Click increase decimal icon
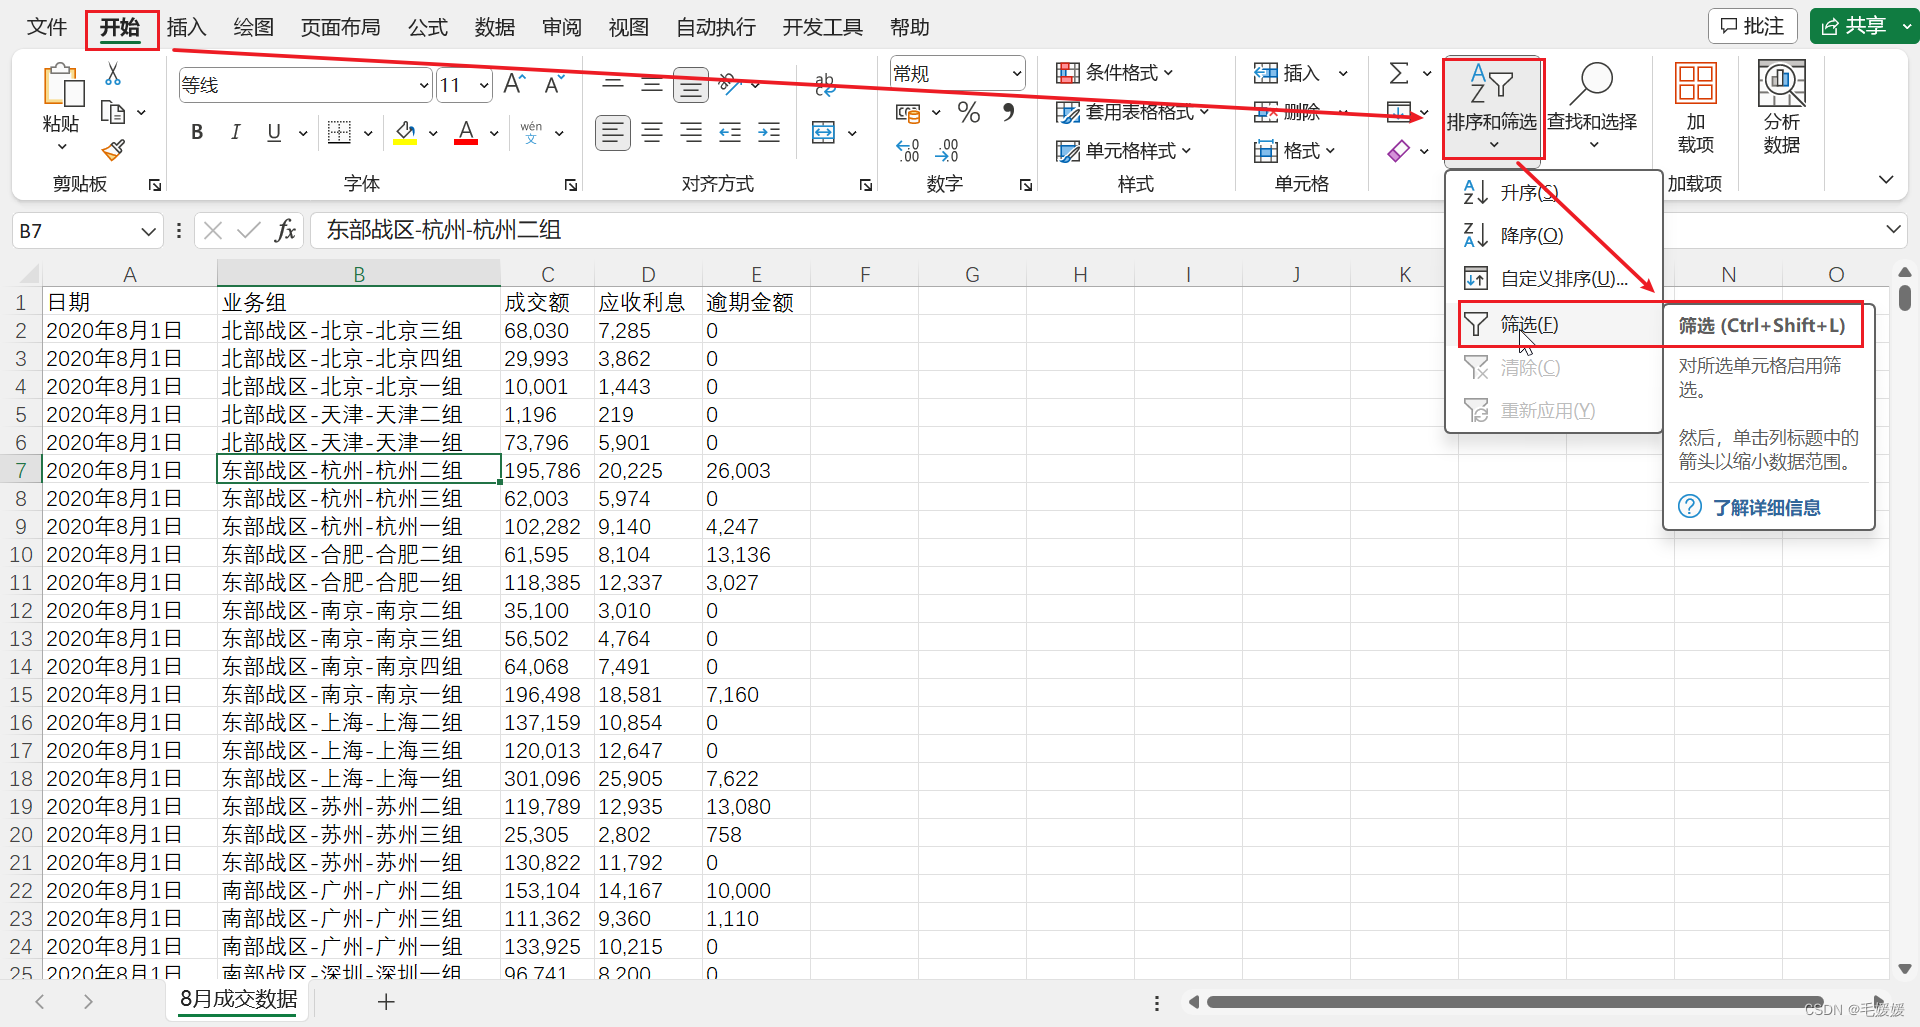 [x=907, y=150]
